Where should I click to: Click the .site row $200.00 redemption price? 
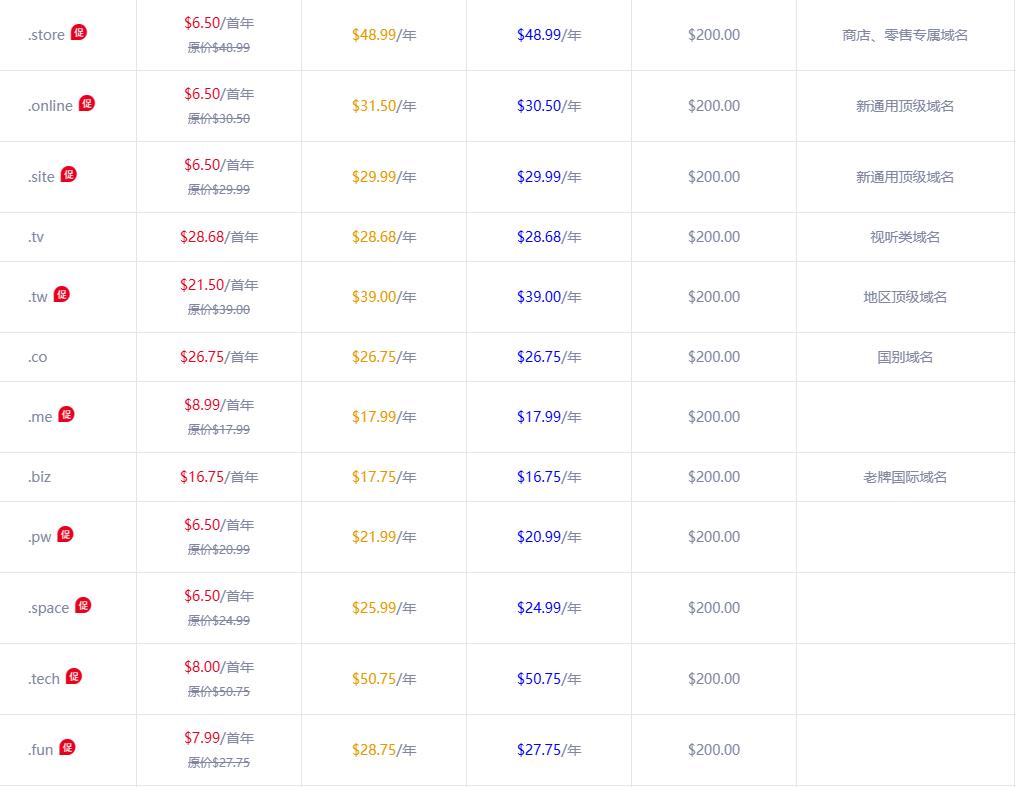(x=714, y=177)
